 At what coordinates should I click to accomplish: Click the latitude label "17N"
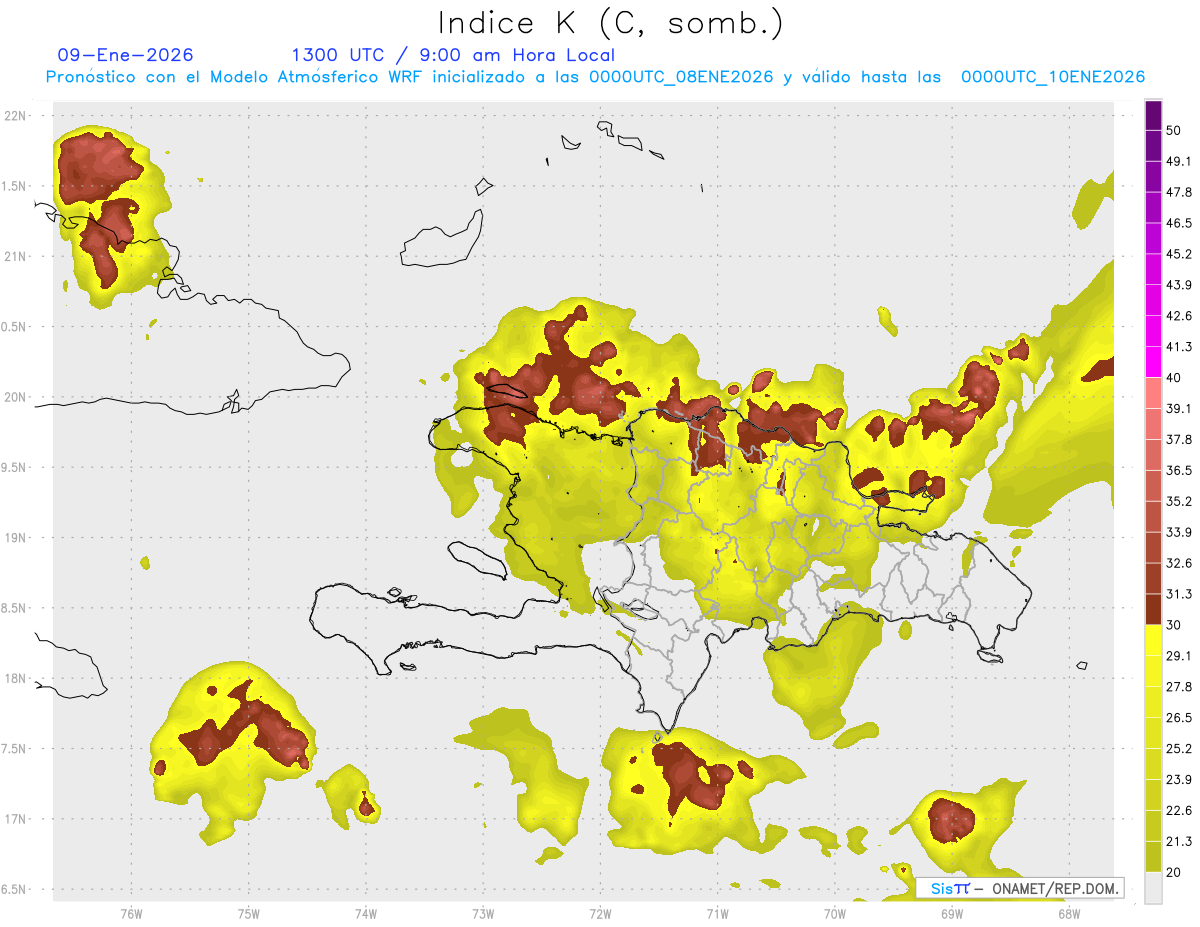(x=17, y=819)
